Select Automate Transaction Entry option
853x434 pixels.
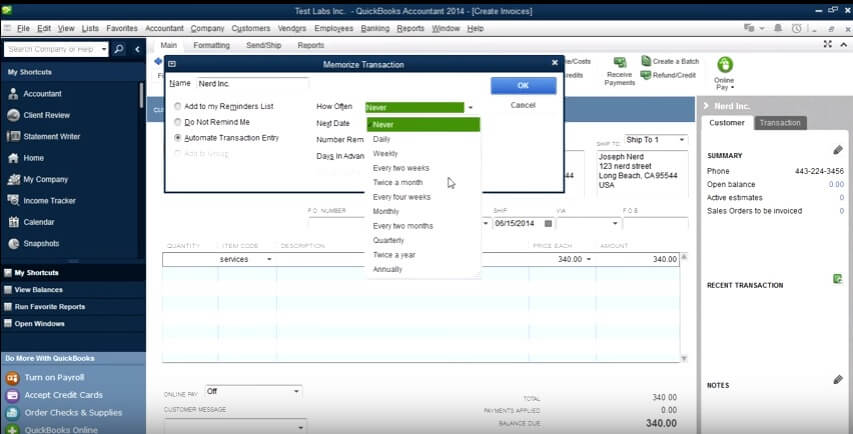[x=177, y=138]
